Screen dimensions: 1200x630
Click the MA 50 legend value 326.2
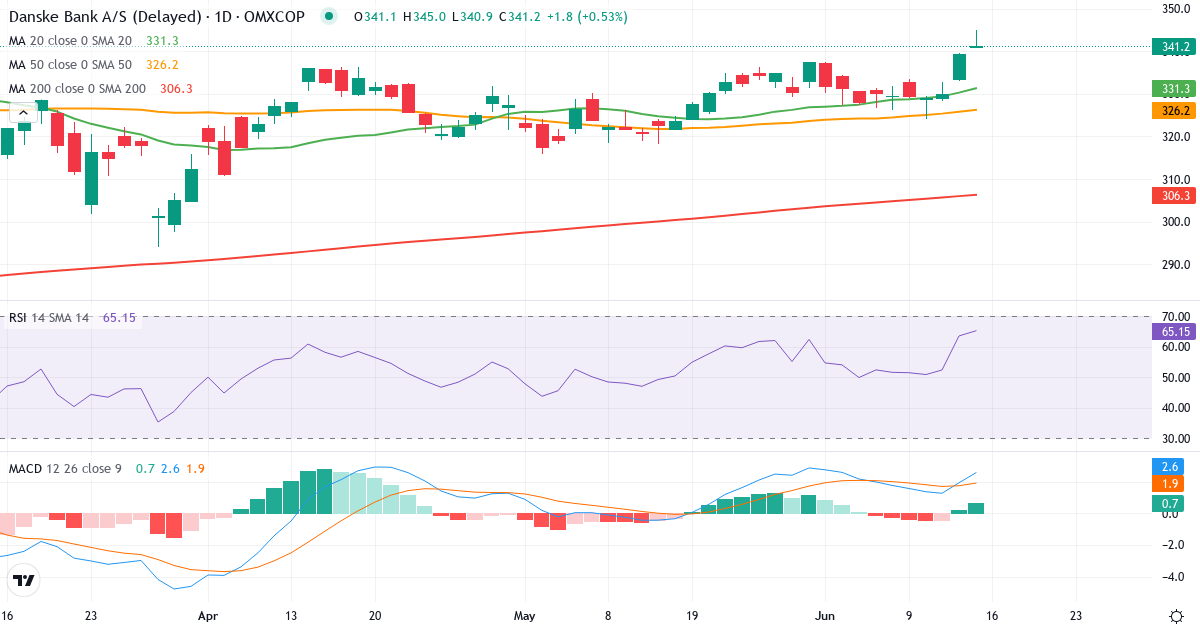162,65
